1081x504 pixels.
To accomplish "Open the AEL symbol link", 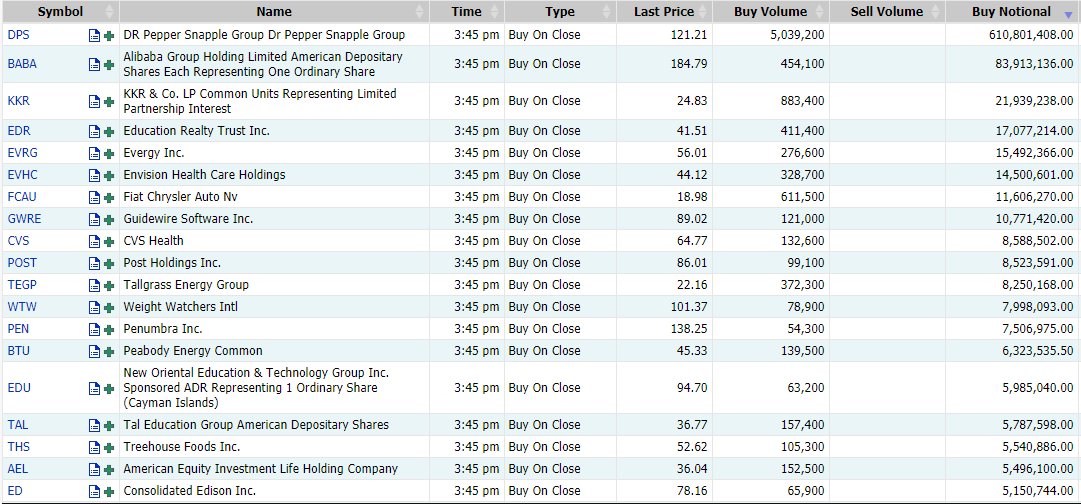I will coord(18,469).
